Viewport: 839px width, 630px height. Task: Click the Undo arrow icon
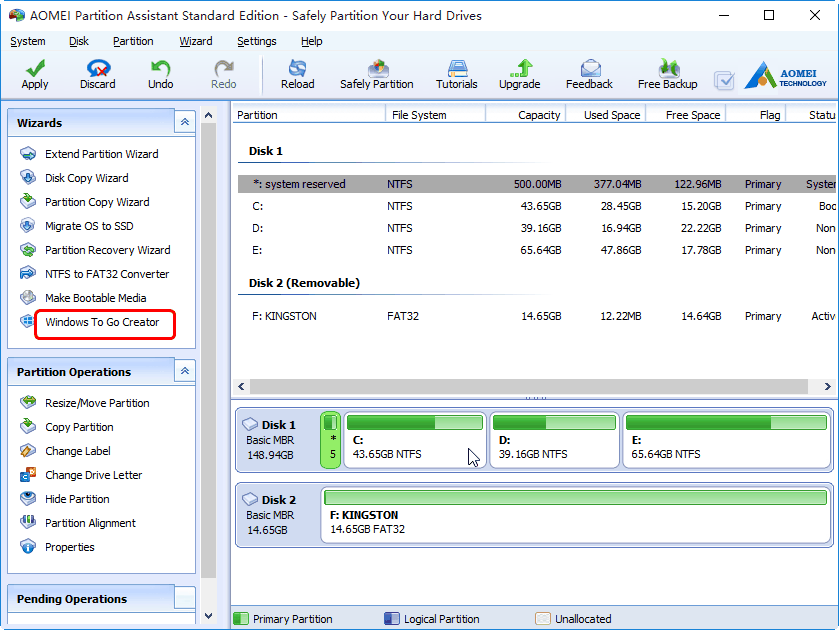click(161, 69)
